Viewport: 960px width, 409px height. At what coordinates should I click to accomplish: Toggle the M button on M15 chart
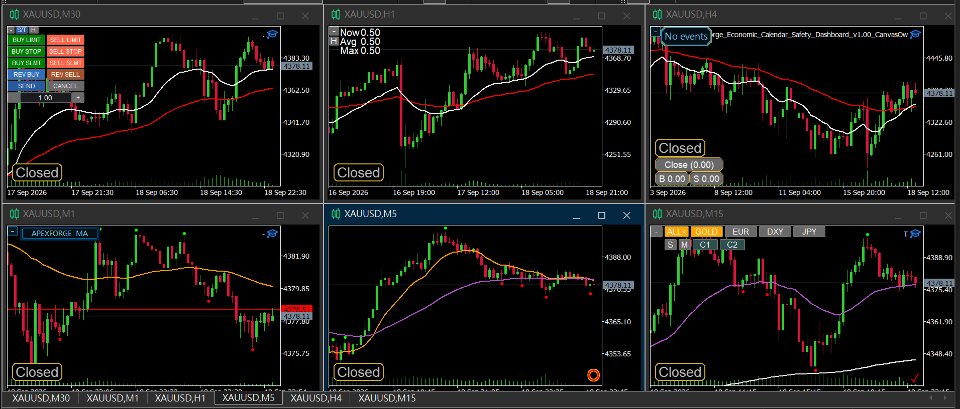[x=684, y=244]
